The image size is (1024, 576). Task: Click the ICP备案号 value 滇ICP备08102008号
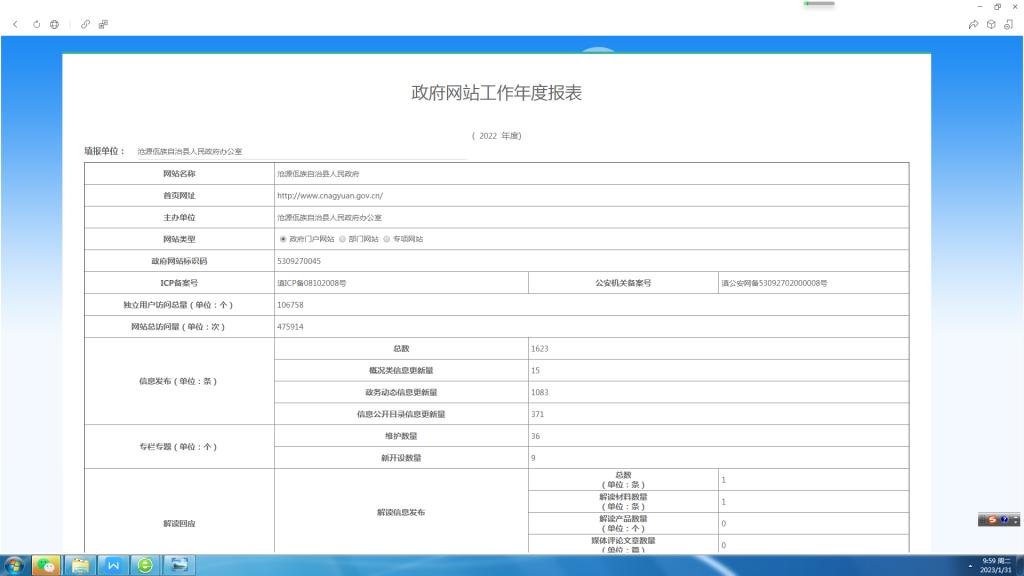[312, 283]
